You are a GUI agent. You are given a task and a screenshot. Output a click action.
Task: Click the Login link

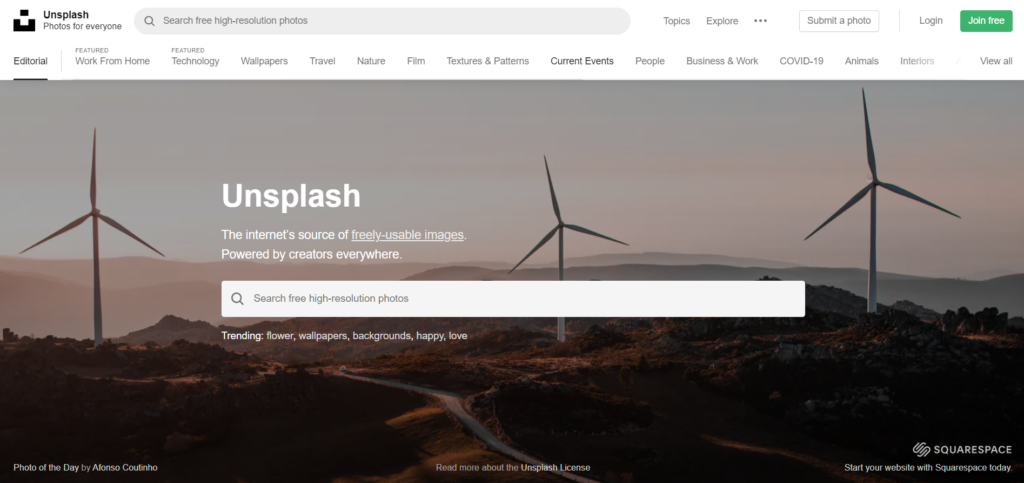coord(931,21)
